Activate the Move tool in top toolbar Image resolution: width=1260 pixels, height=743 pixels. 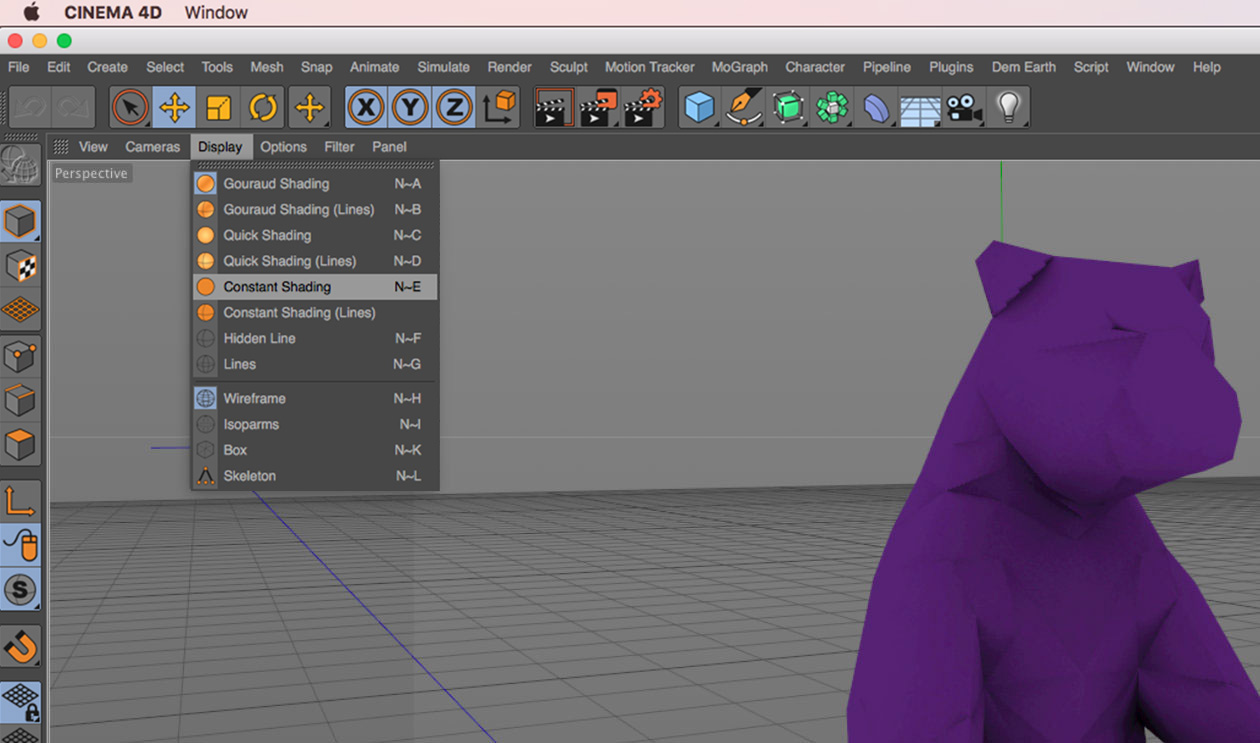tap(174, 107)
